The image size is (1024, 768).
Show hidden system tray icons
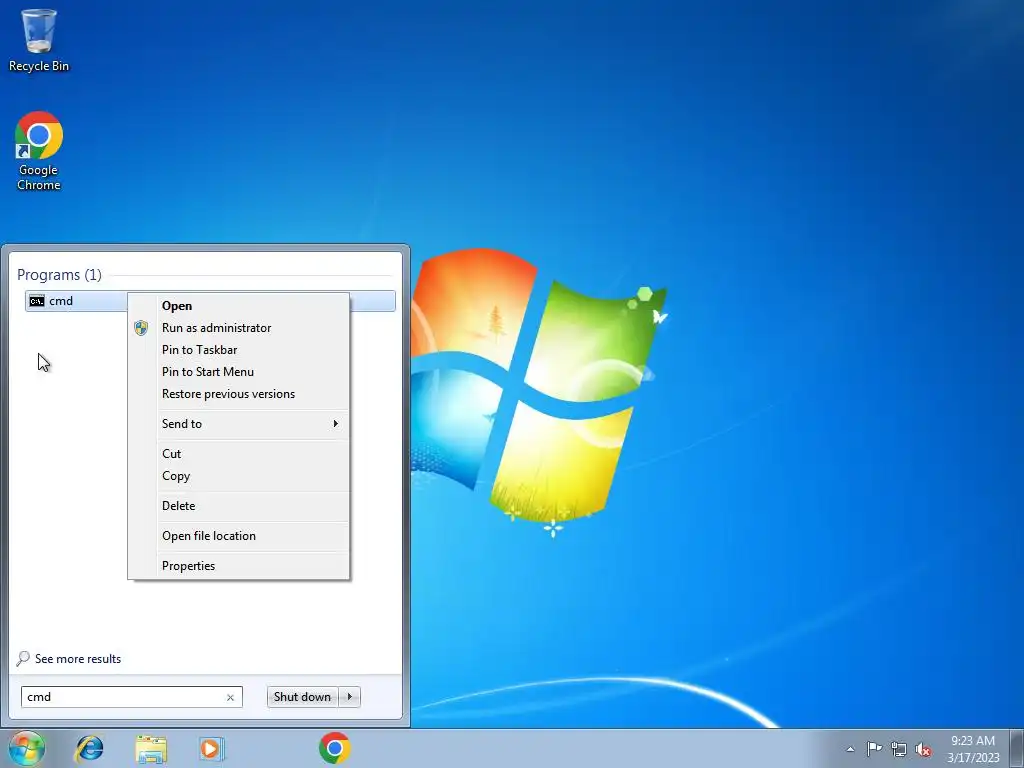(x=850, y=749)
